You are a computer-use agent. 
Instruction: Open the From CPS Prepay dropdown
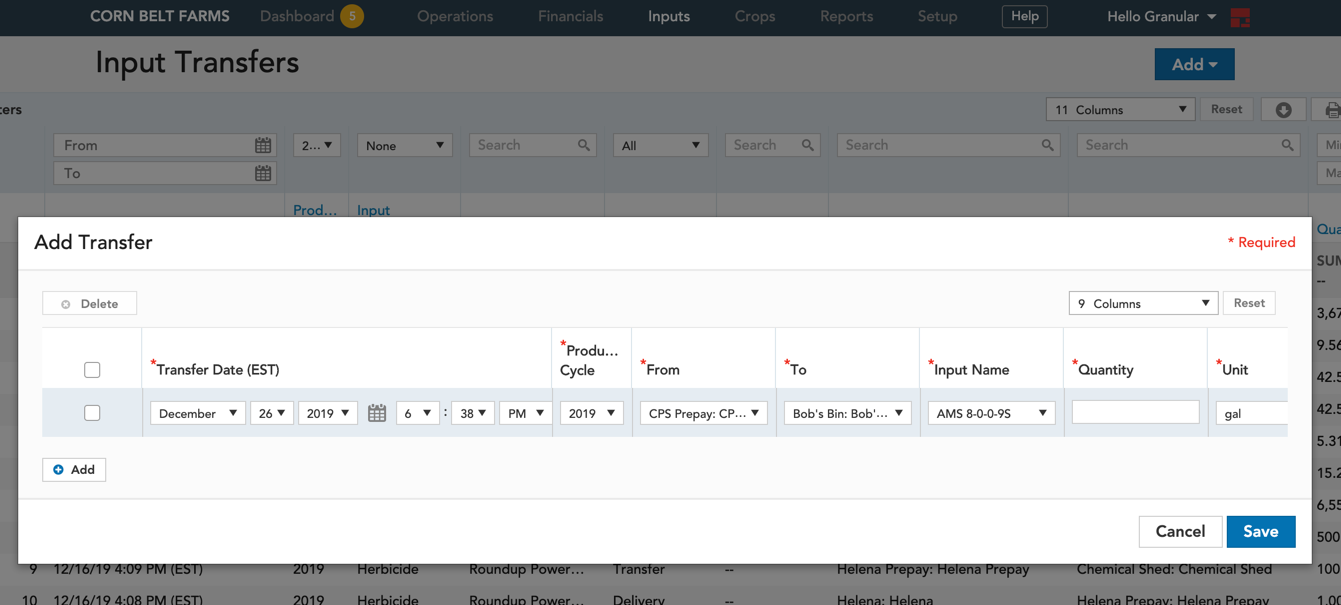click(704, 413)
